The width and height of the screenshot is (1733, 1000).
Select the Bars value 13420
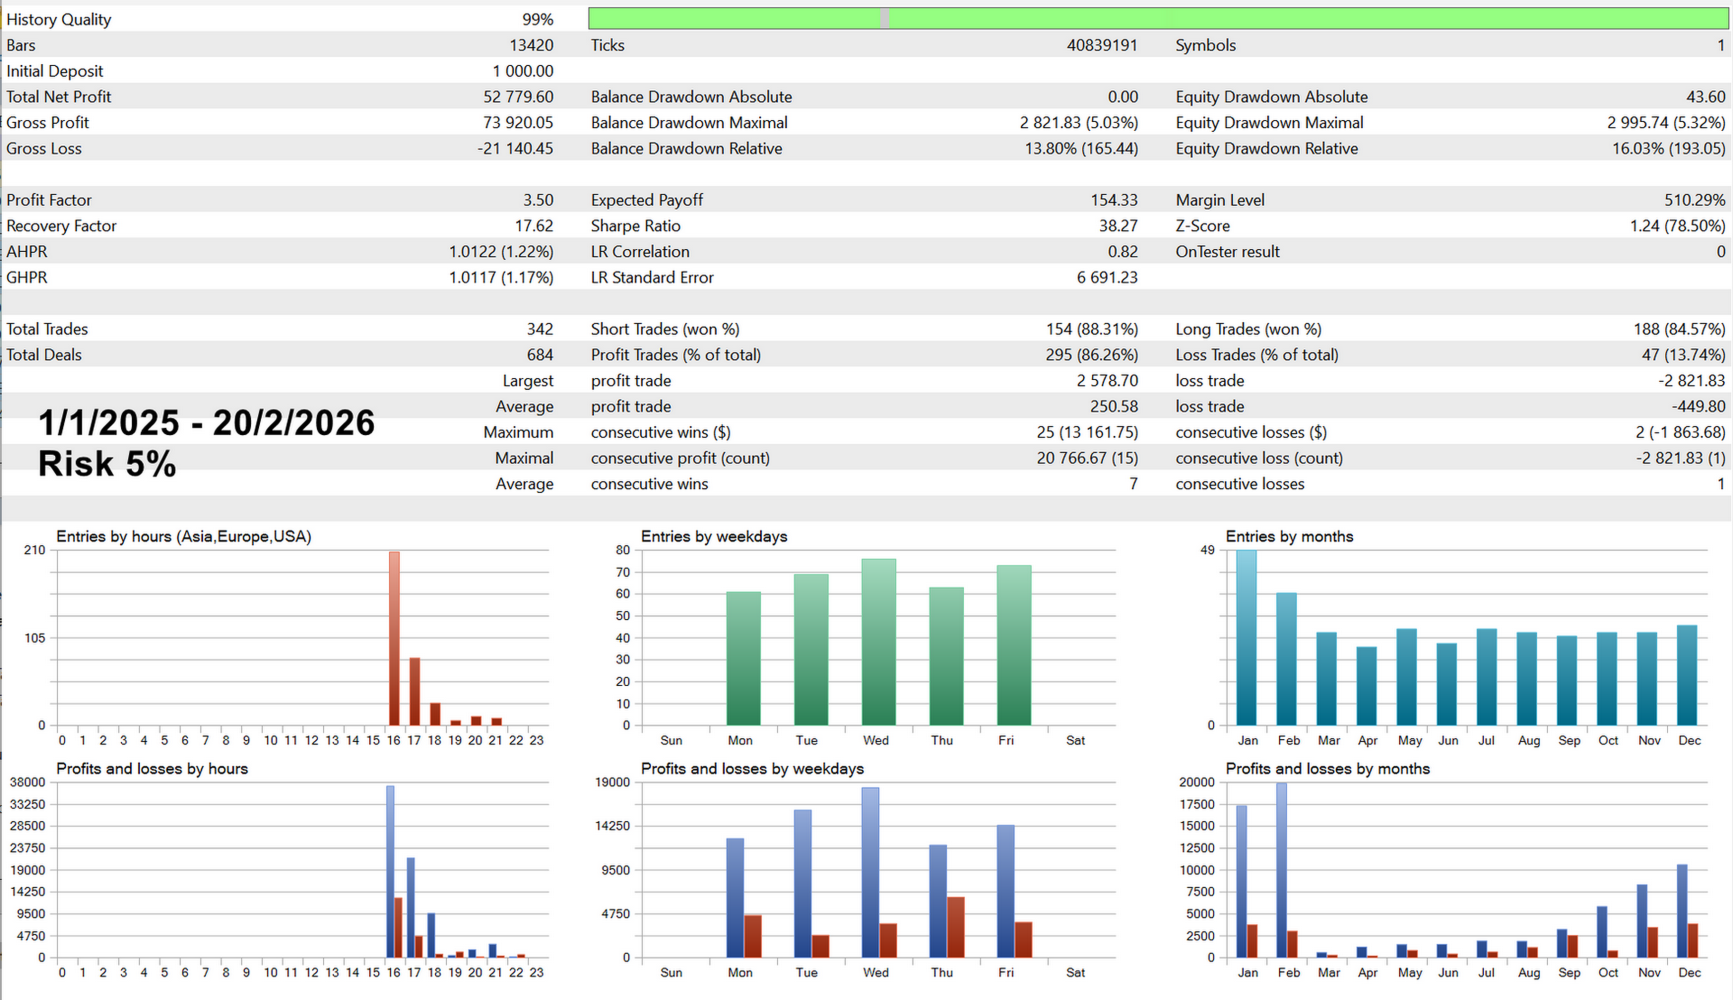531,45
